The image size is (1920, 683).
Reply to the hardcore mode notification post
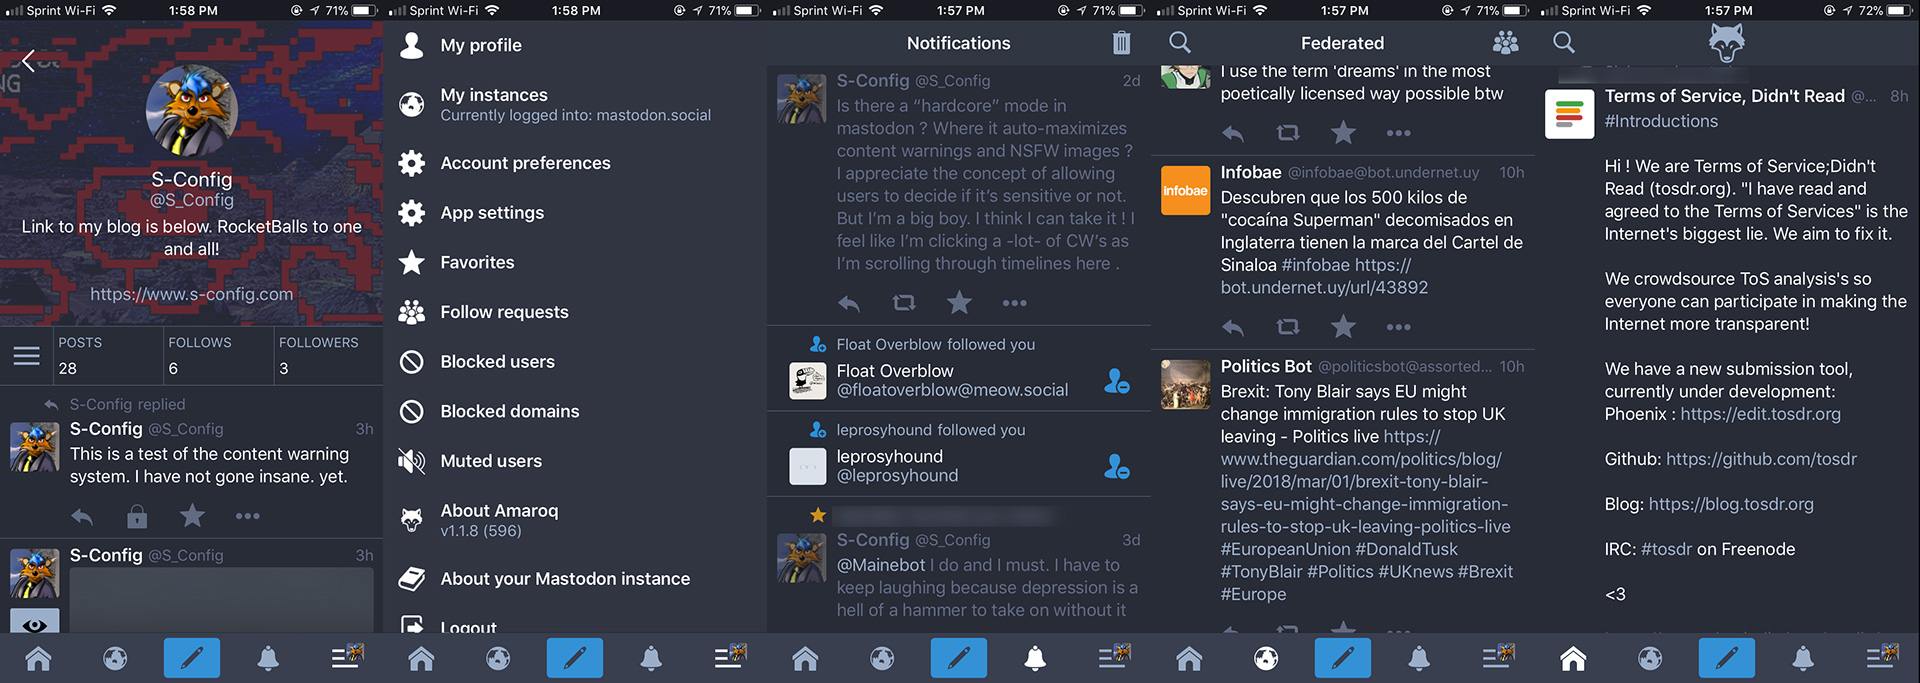(849, 303)
